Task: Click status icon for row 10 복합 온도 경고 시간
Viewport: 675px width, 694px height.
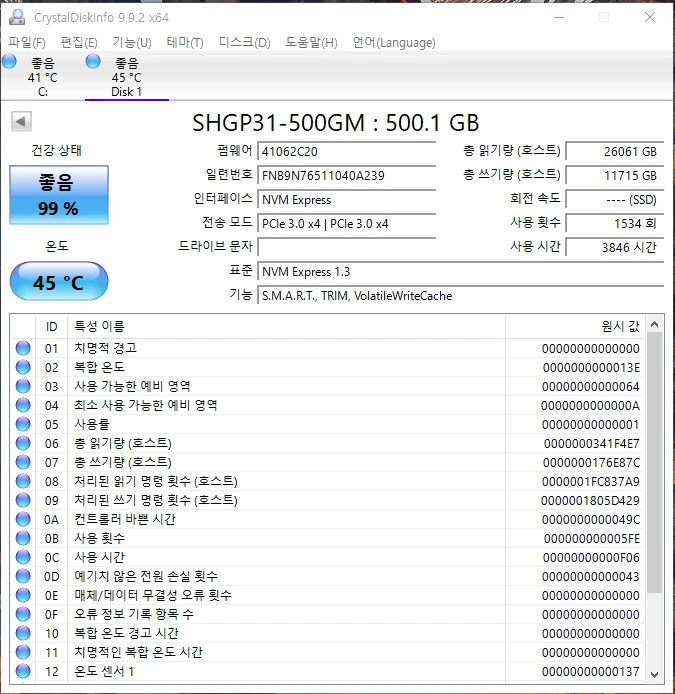Action: (x=23, y=633)
